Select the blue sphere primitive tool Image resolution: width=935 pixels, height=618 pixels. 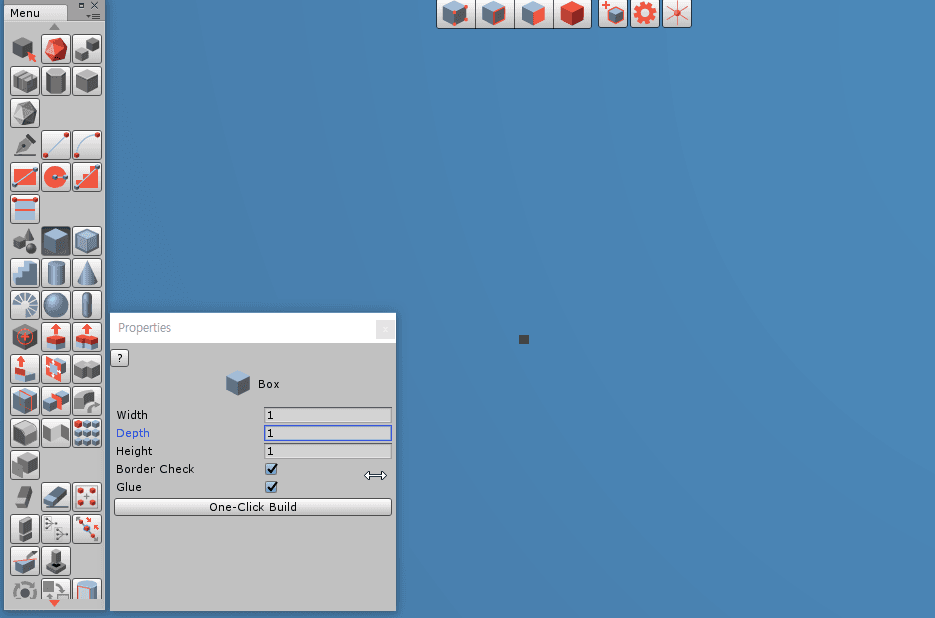click(x=56, y=305)
